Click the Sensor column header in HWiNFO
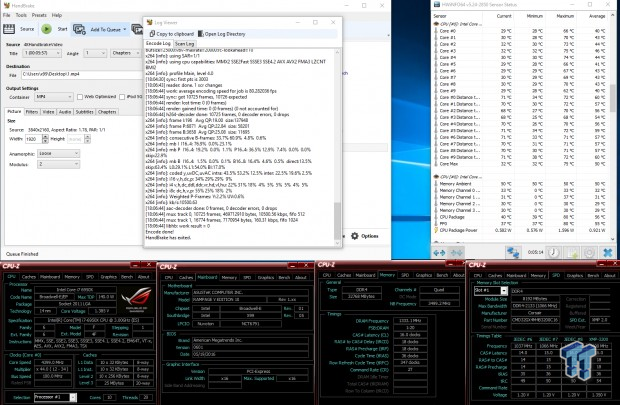The width and height of the screenshot is (620, 405). coord(440,16)
